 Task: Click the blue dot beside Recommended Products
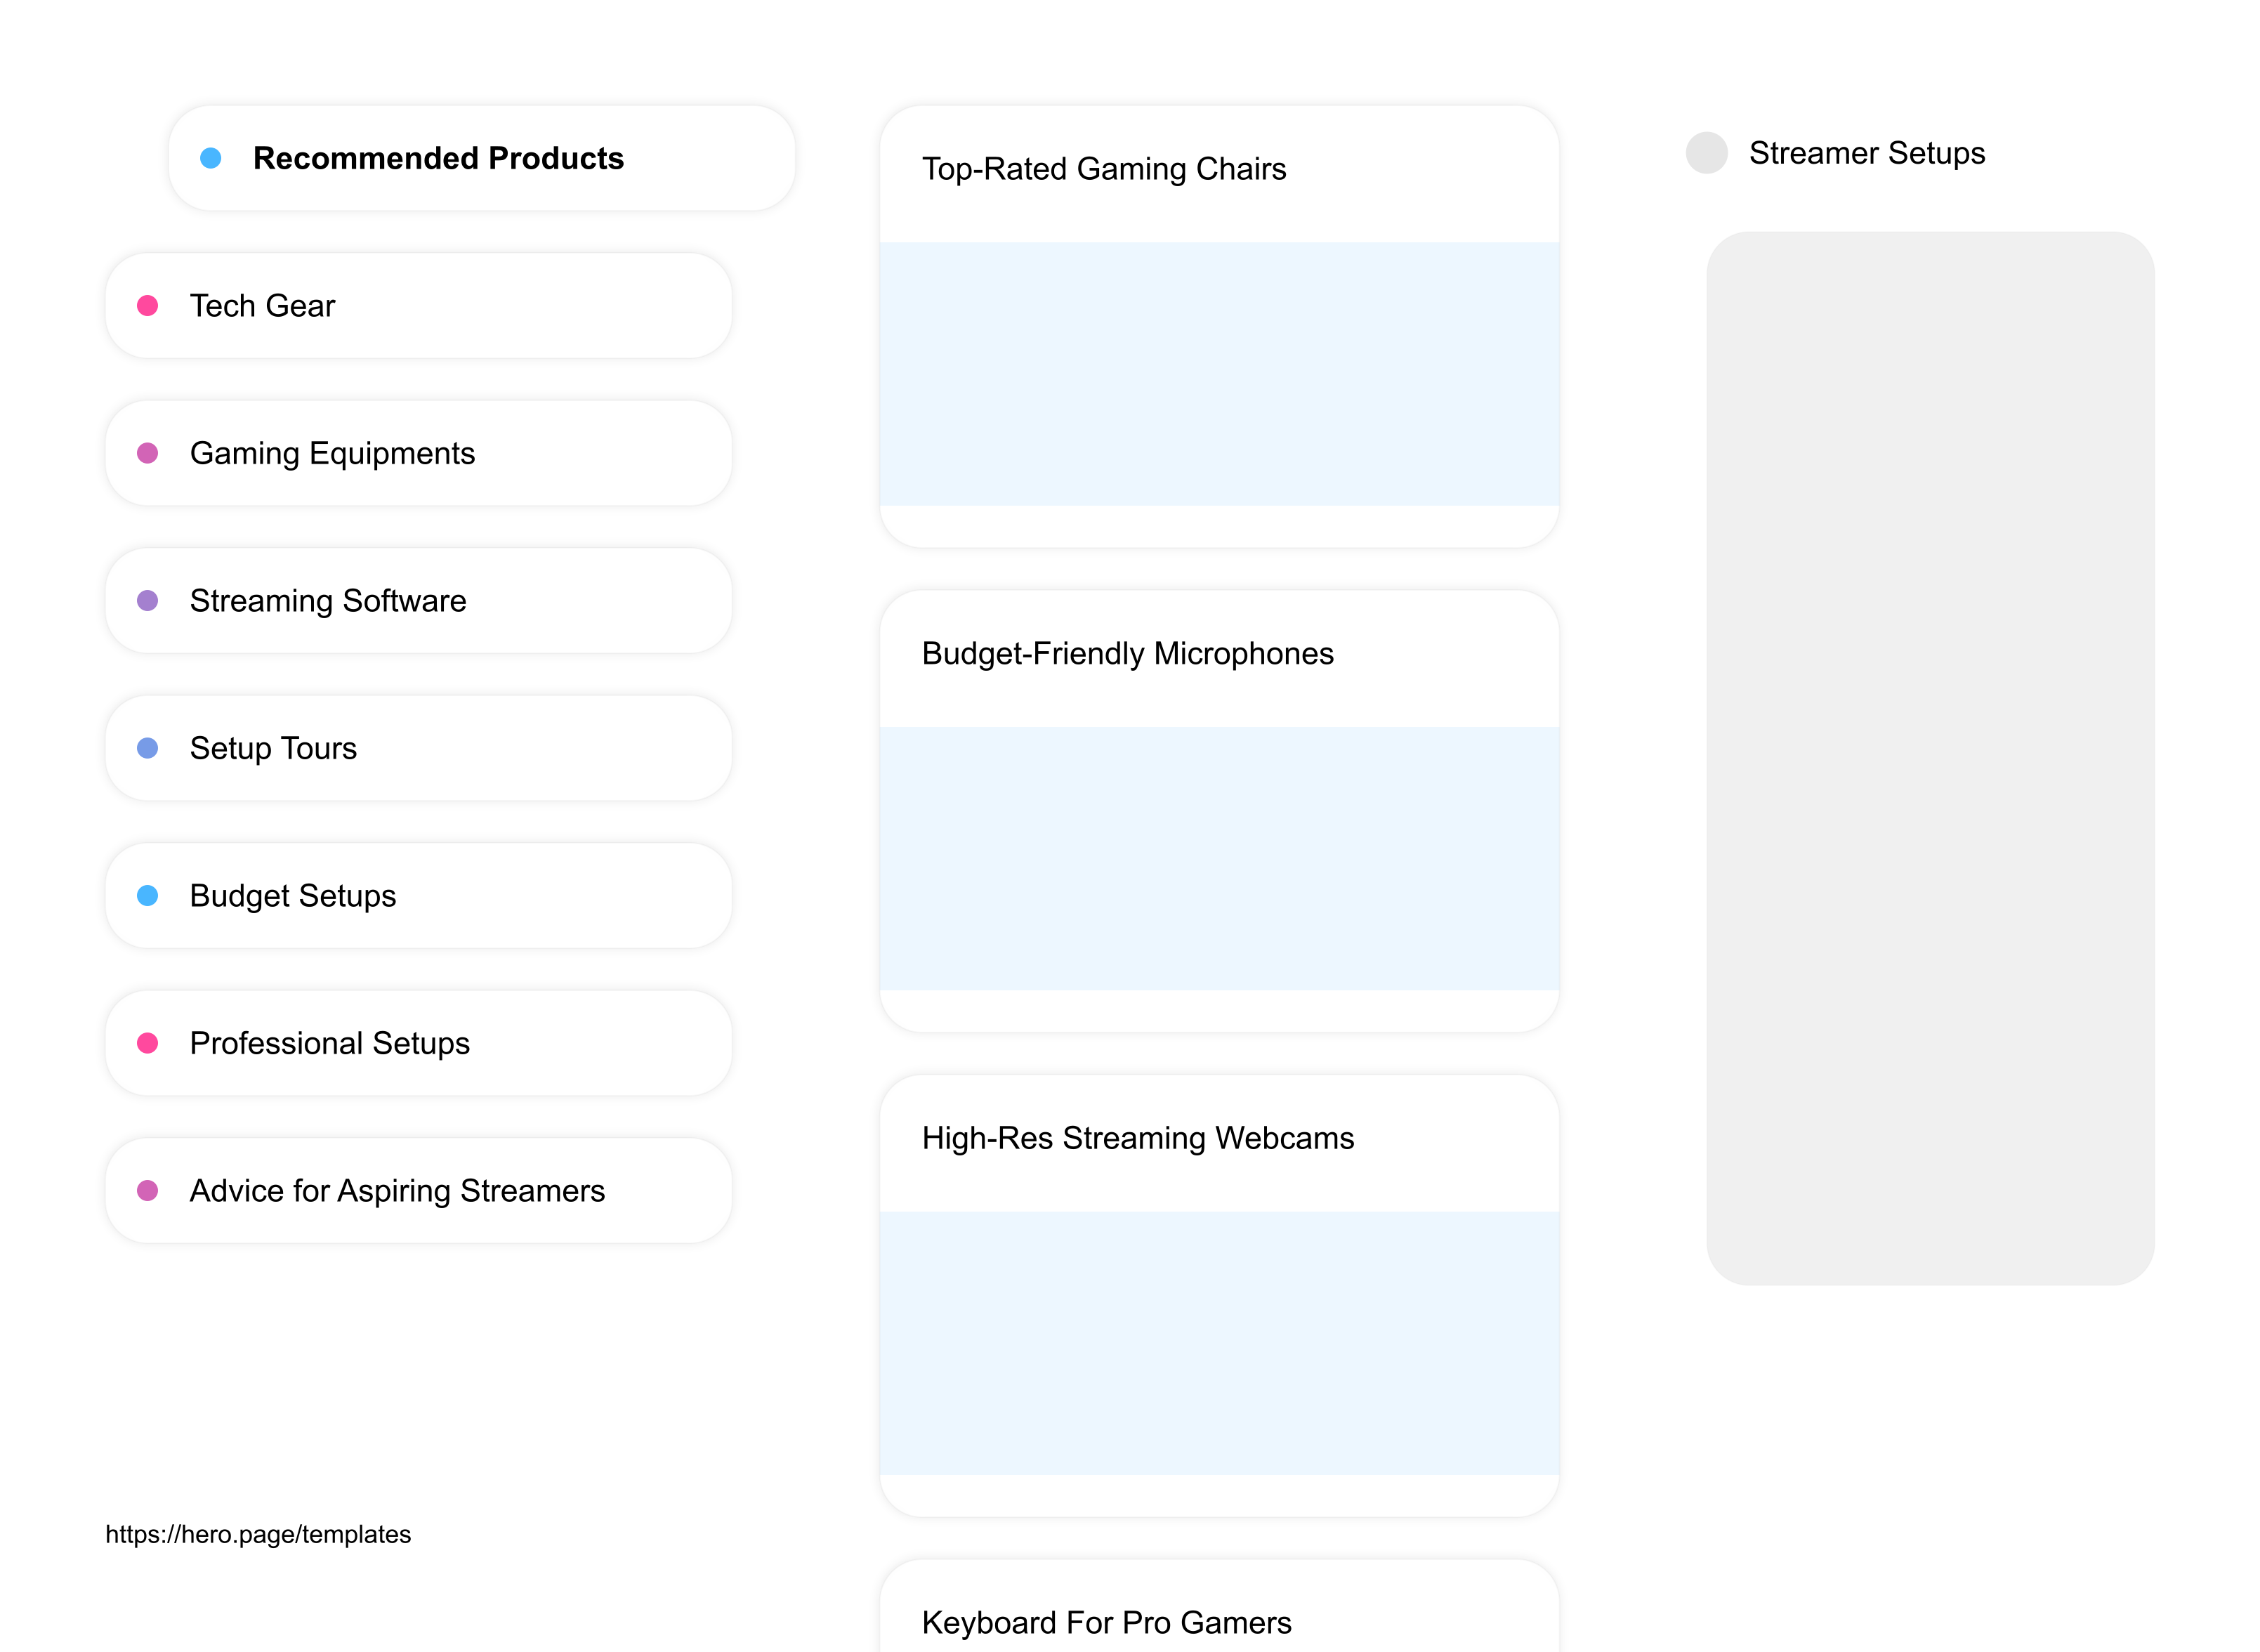[x=211, y=158]
